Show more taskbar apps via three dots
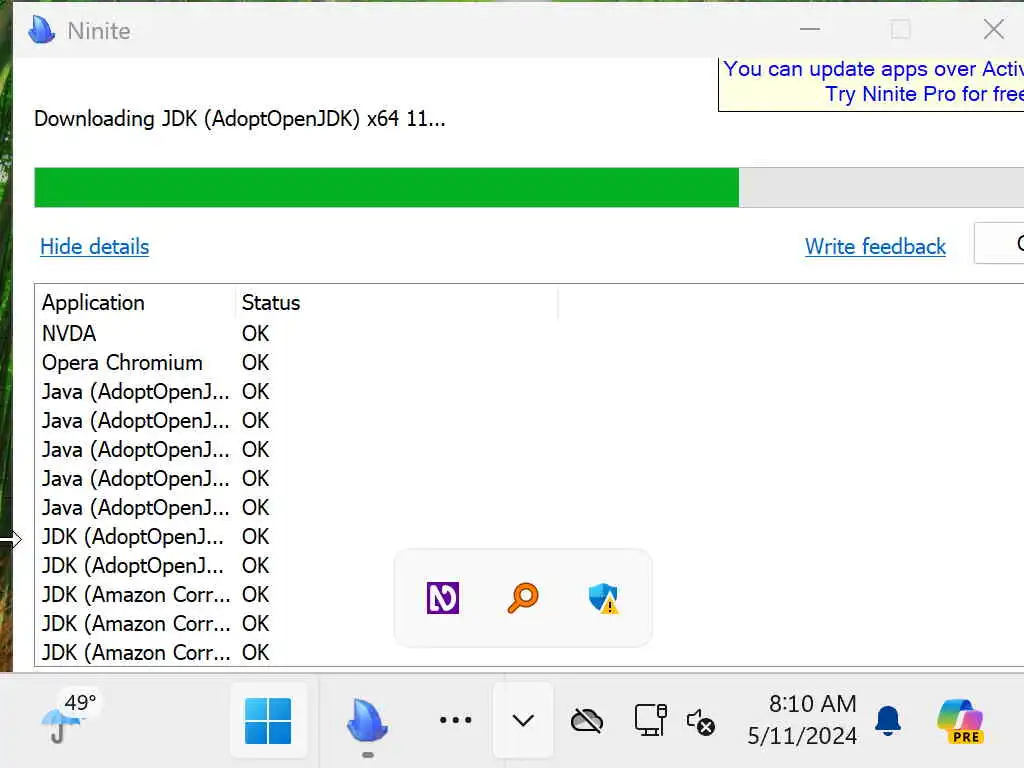 click(455, 720)
